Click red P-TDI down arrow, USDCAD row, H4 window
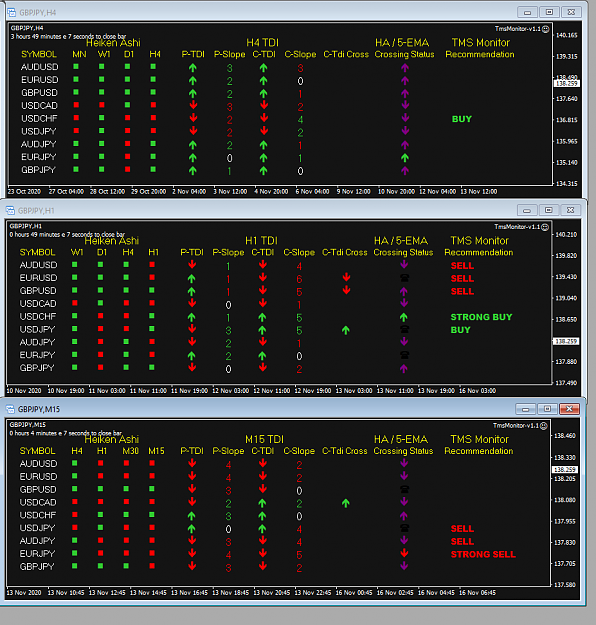 click(193, 105)
